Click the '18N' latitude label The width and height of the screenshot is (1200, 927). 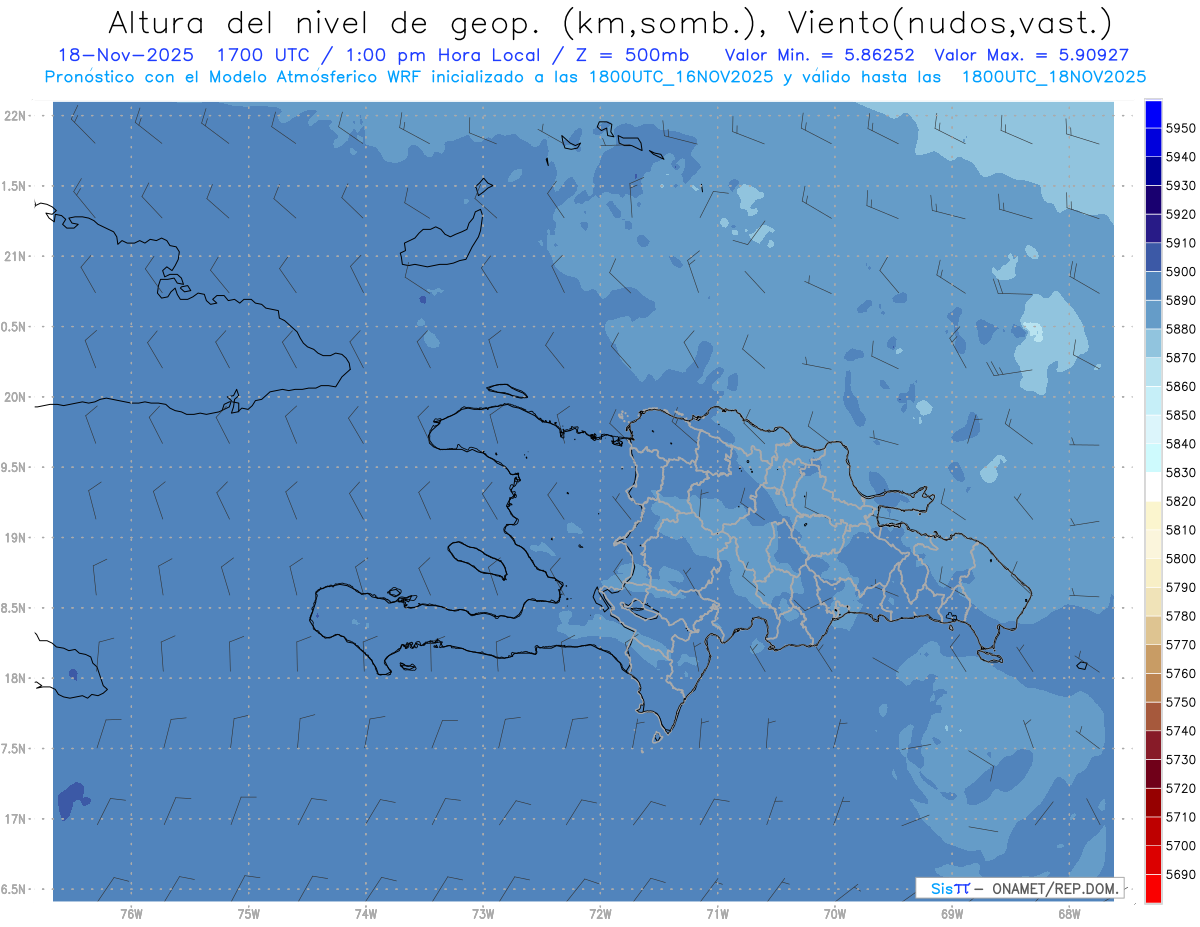click(15, 678)
